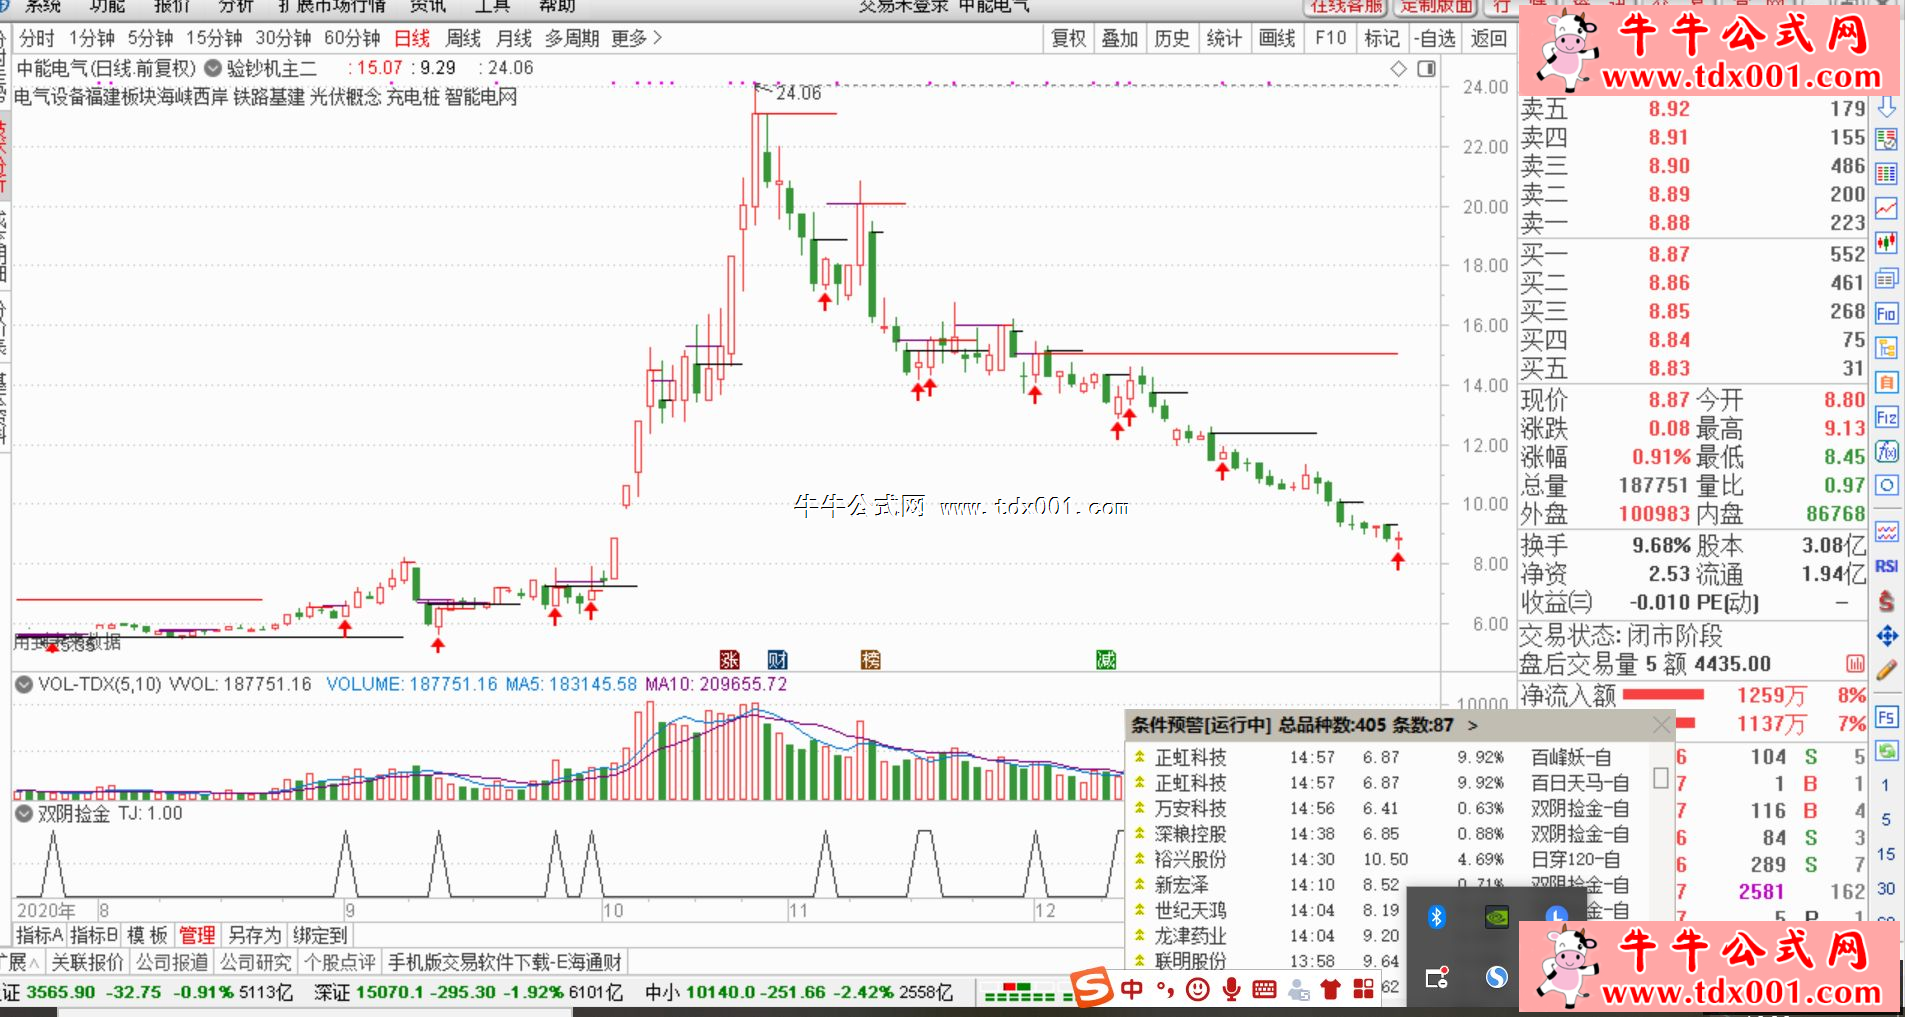Click the down-arrow icon in right sidebar
Viewport: 1905px width, 1017px height.
coord(1886,106)
